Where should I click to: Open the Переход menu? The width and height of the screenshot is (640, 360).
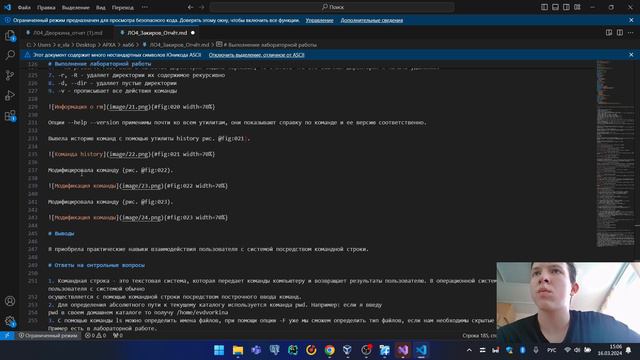(122, 7)
